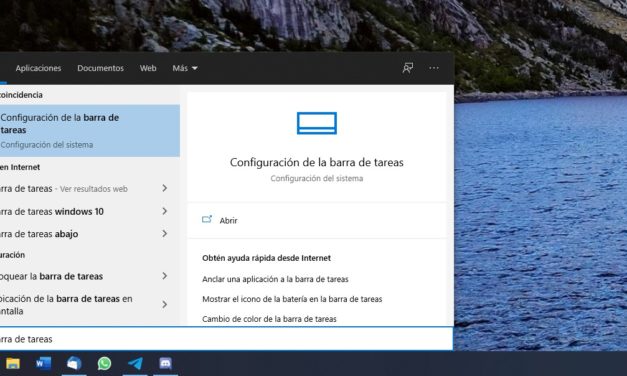Open WhatsApp from the taskbar

[x=104, y=364]
